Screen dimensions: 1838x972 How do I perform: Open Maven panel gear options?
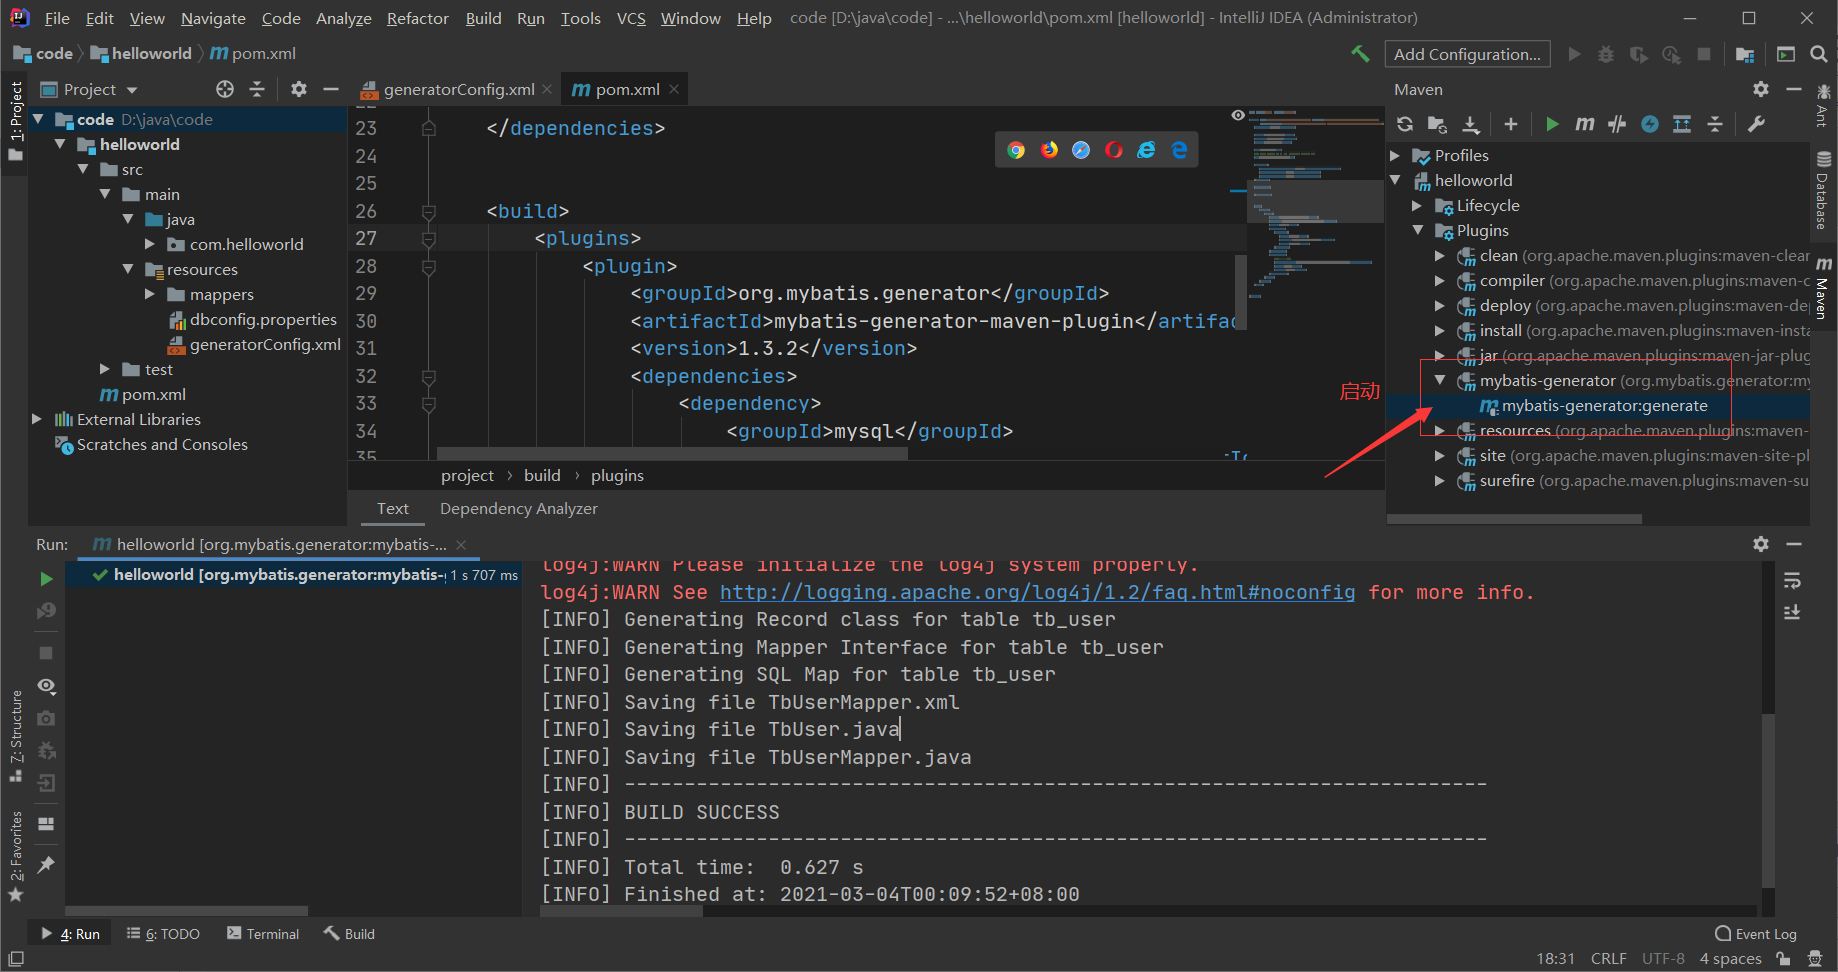click(x=1761, y=89)
